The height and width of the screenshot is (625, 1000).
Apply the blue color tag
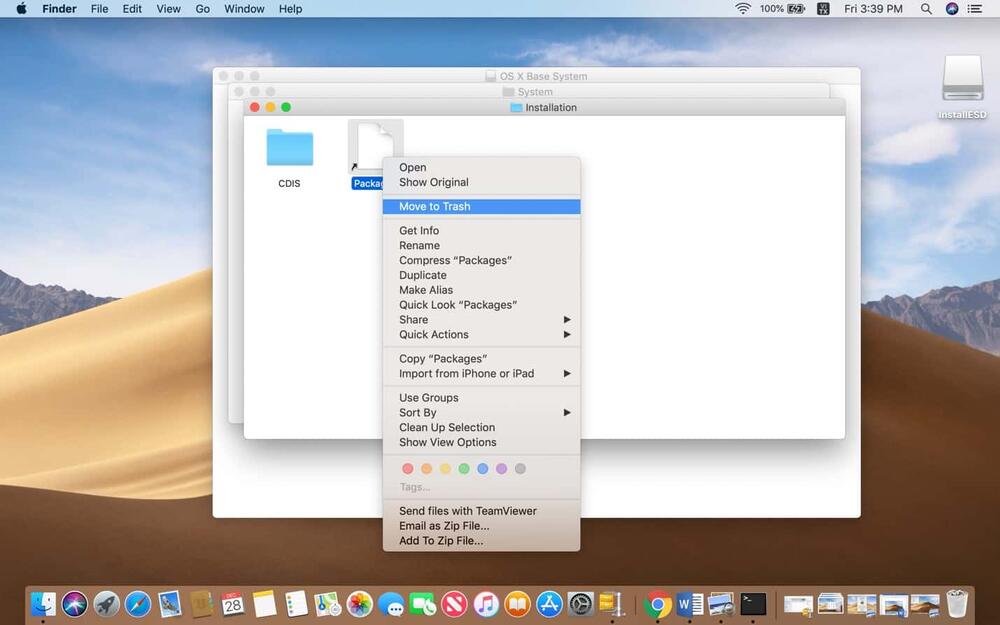483,468
